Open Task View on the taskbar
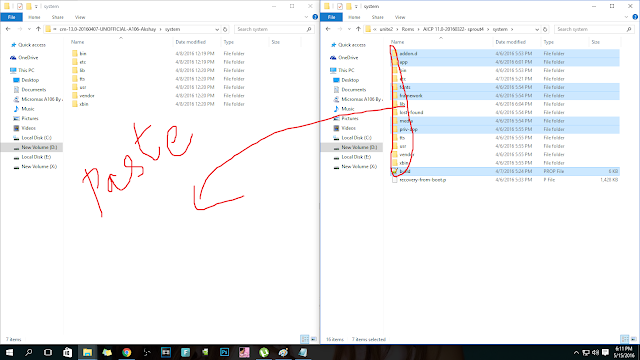Viewport: 640px width, 360px height. tap(48, 352)
